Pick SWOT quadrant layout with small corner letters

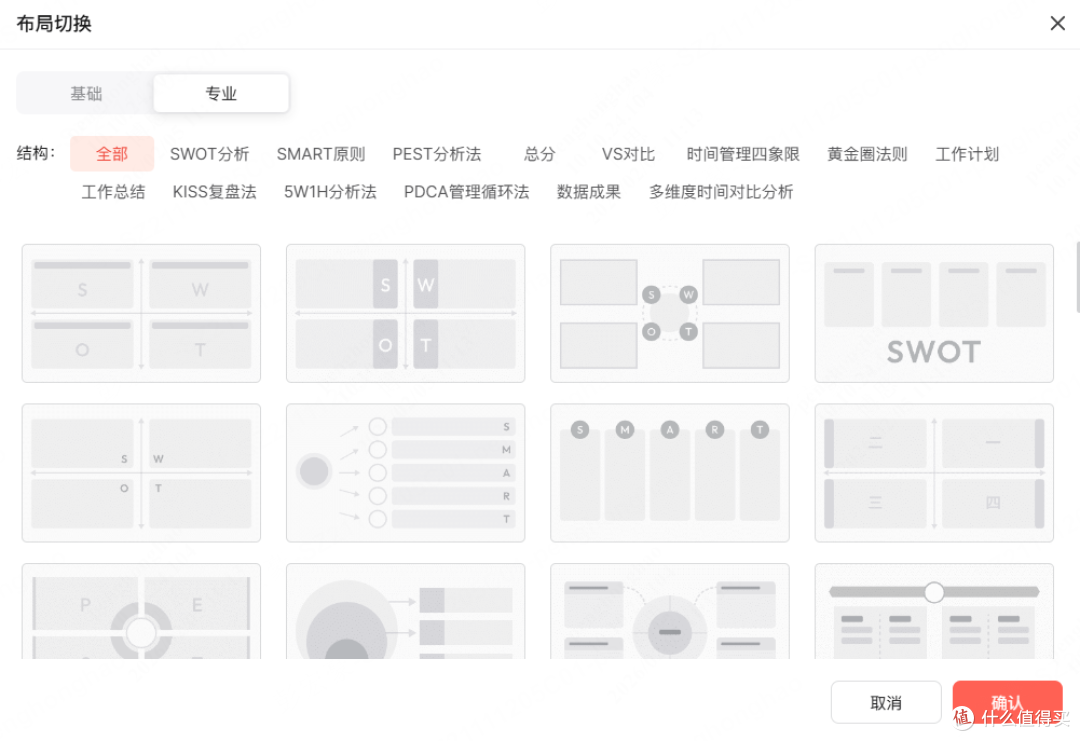pos(141,473)
